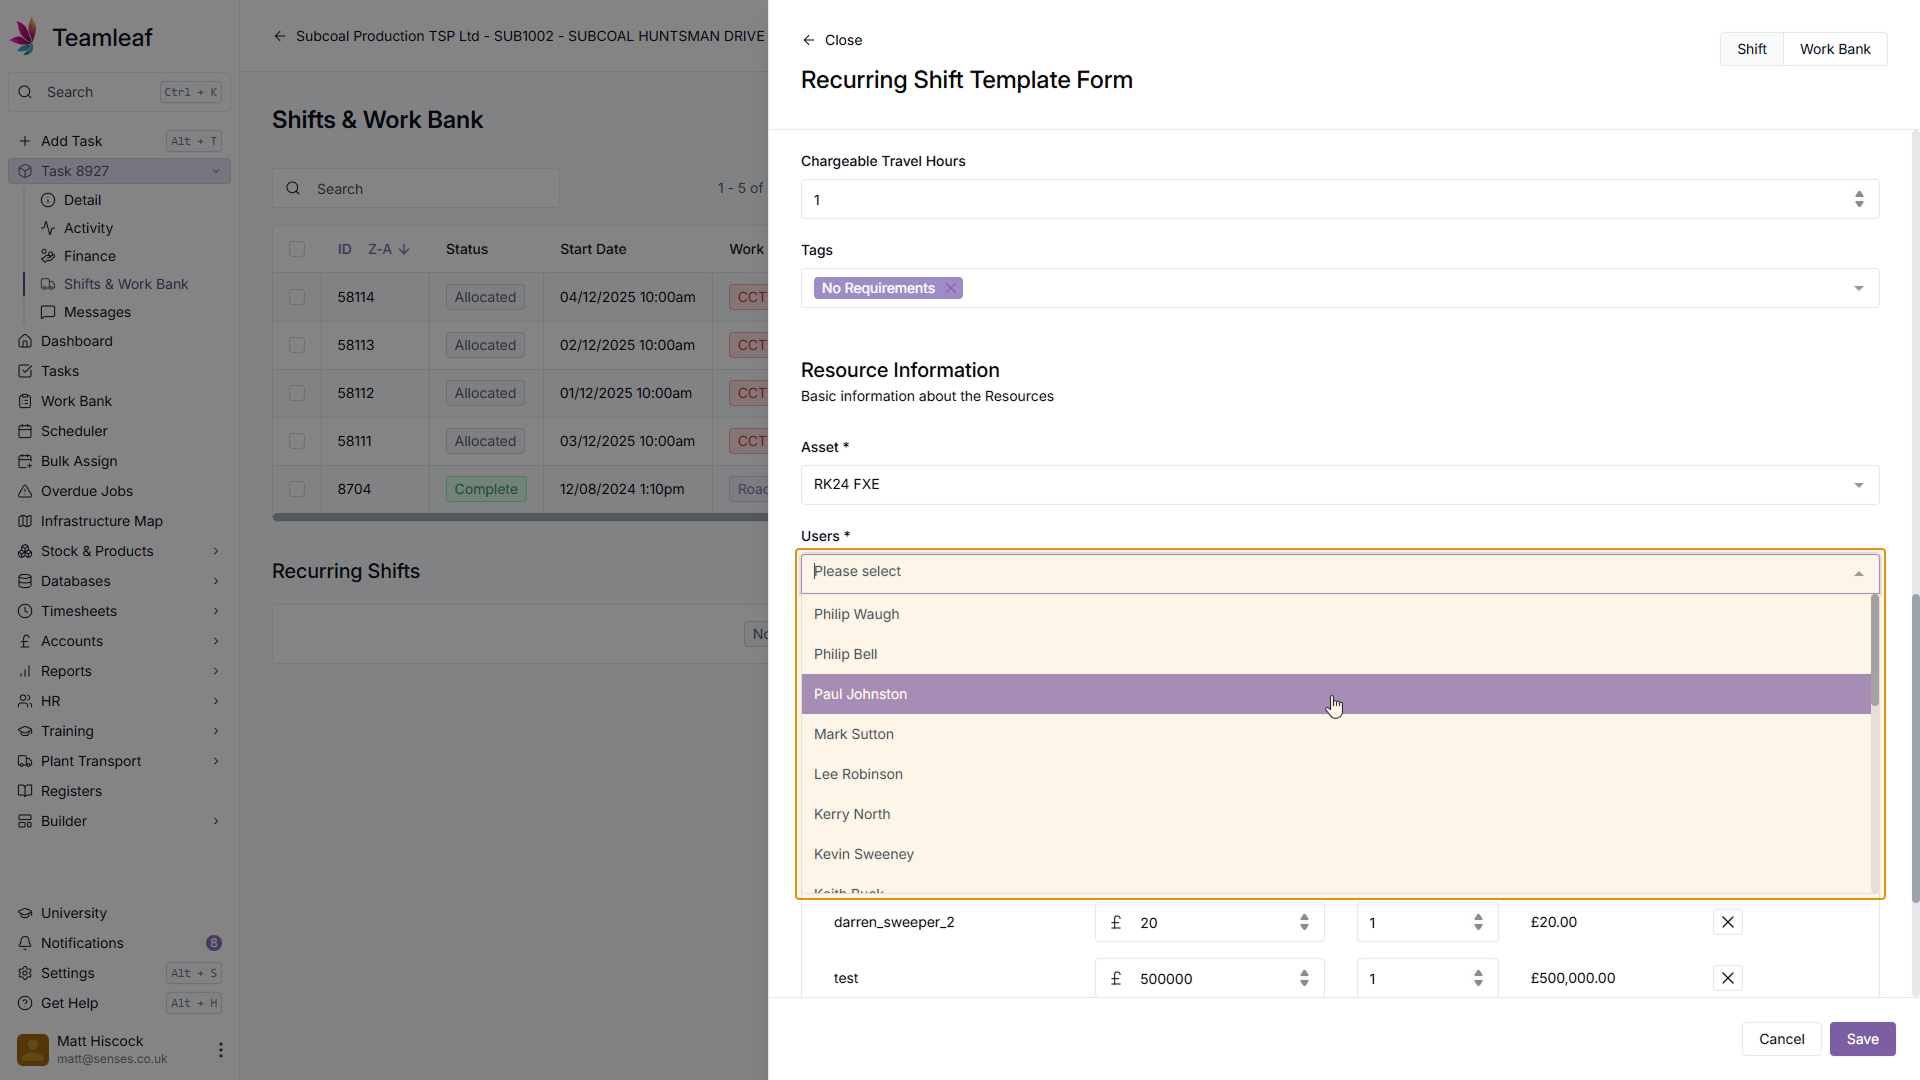Remove the No Requirements tag
This screenshot has height=1080, width=1920.
(951, 288)
